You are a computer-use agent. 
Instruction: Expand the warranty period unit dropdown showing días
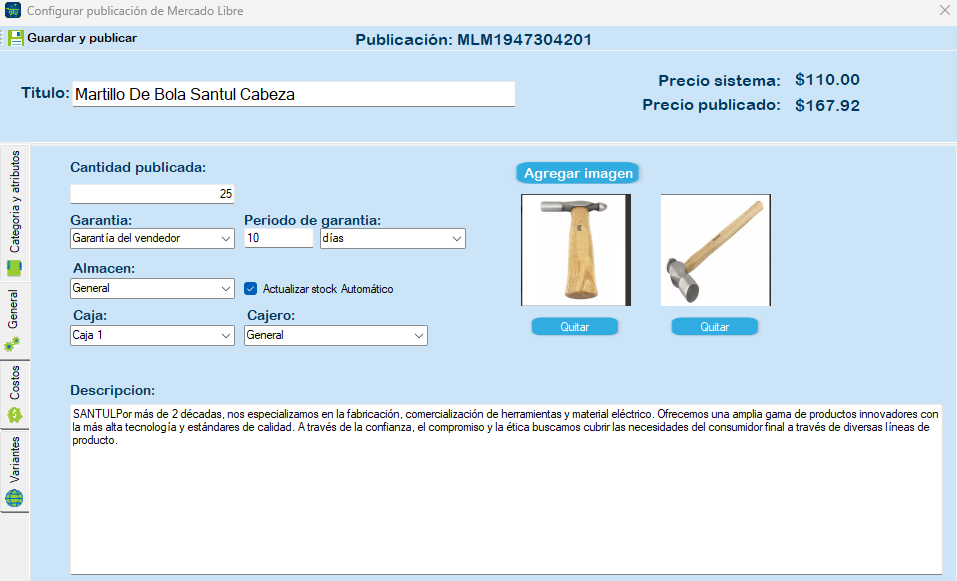(x=392, y=239)
